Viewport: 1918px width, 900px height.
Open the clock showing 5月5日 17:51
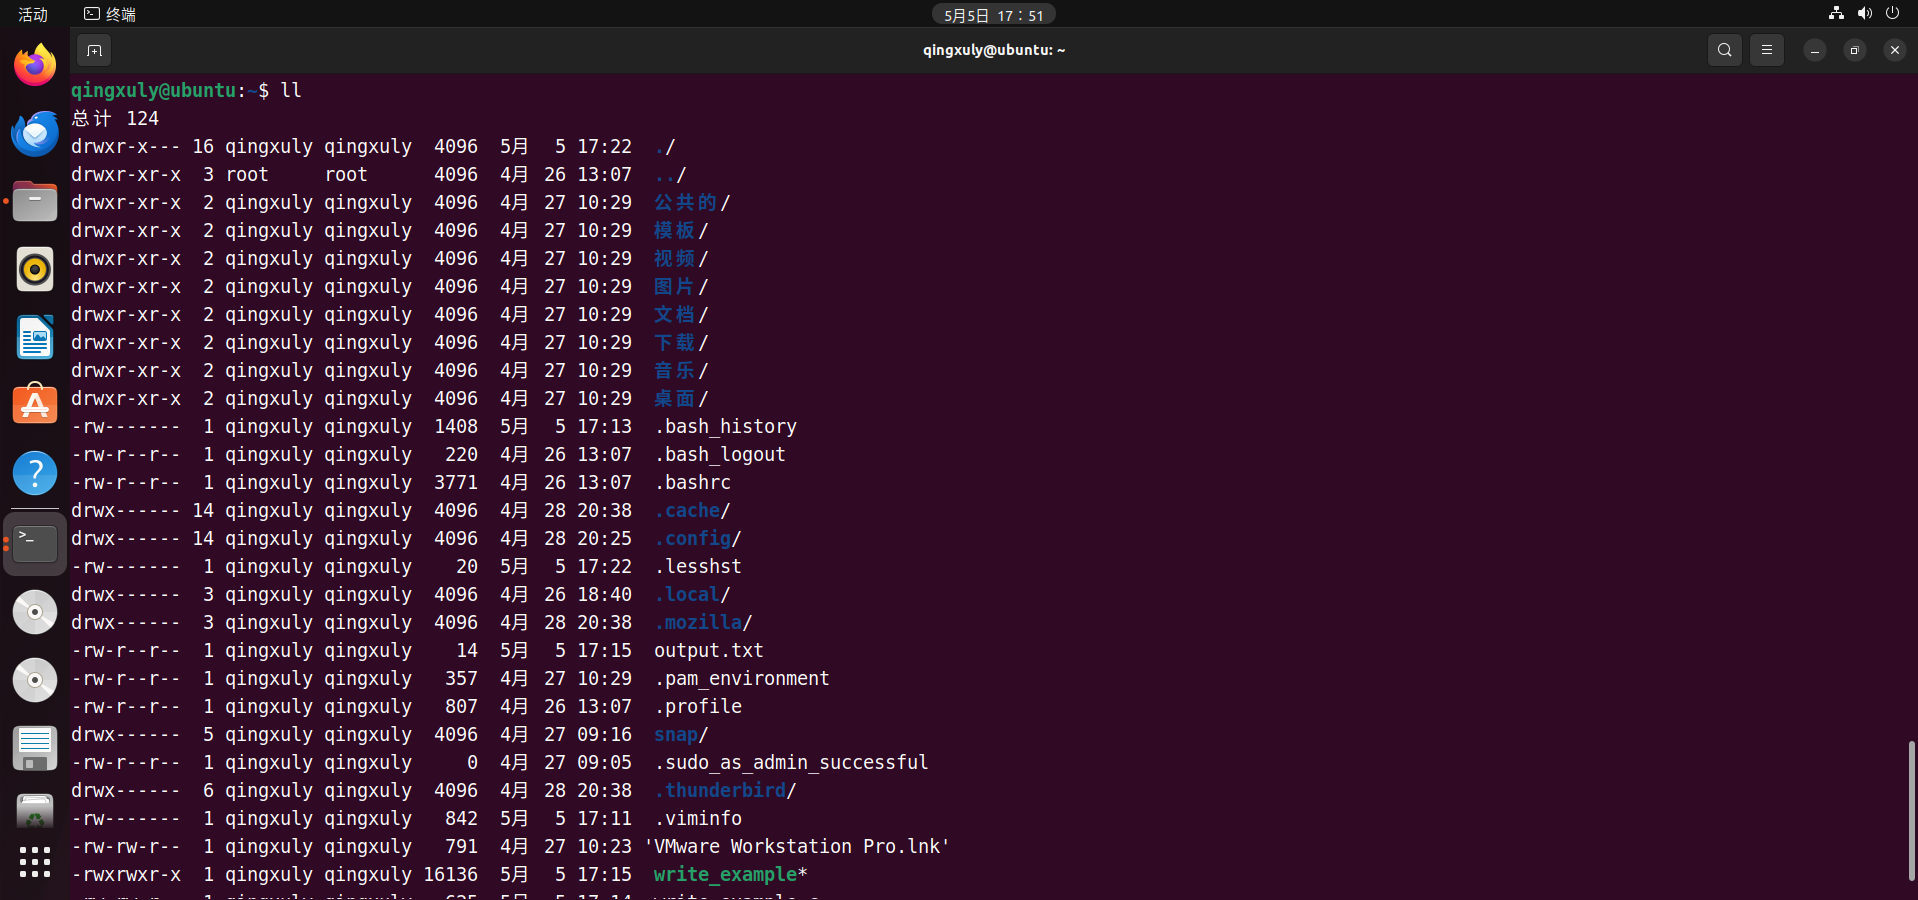coord(994,15)
